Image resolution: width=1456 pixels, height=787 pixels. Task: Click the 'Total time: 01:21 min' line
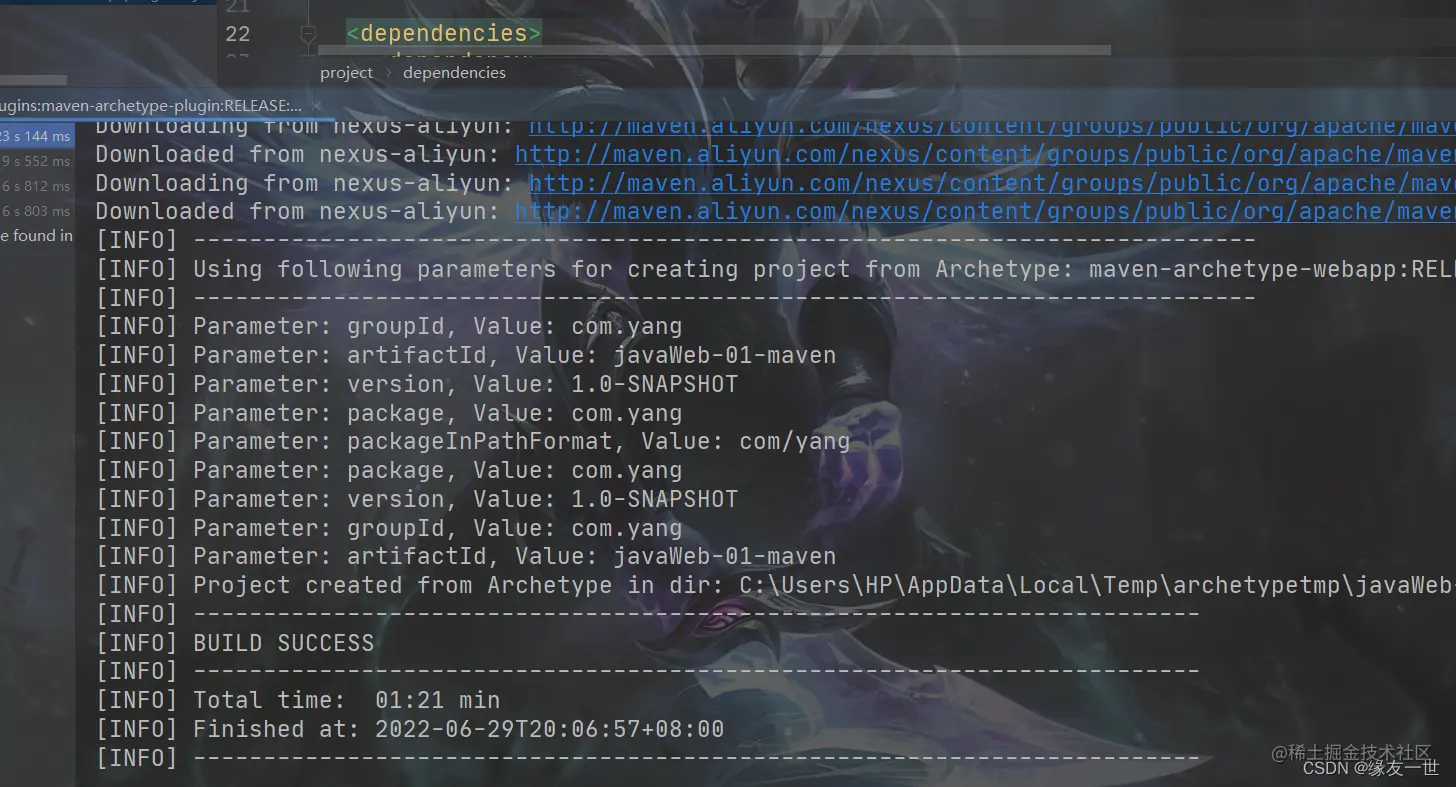tap(297, 700)
